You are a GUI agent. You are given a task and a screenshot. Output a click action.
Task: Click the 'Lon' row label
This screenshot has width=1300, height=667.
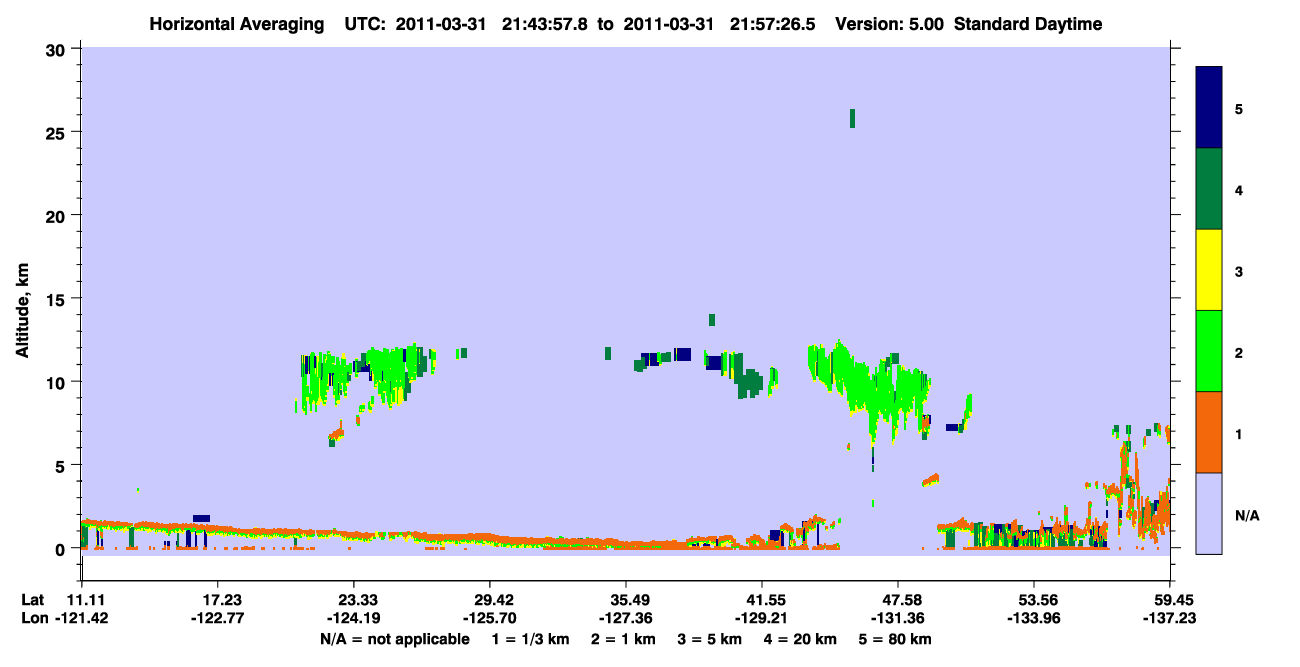click(x=33, y=618)
